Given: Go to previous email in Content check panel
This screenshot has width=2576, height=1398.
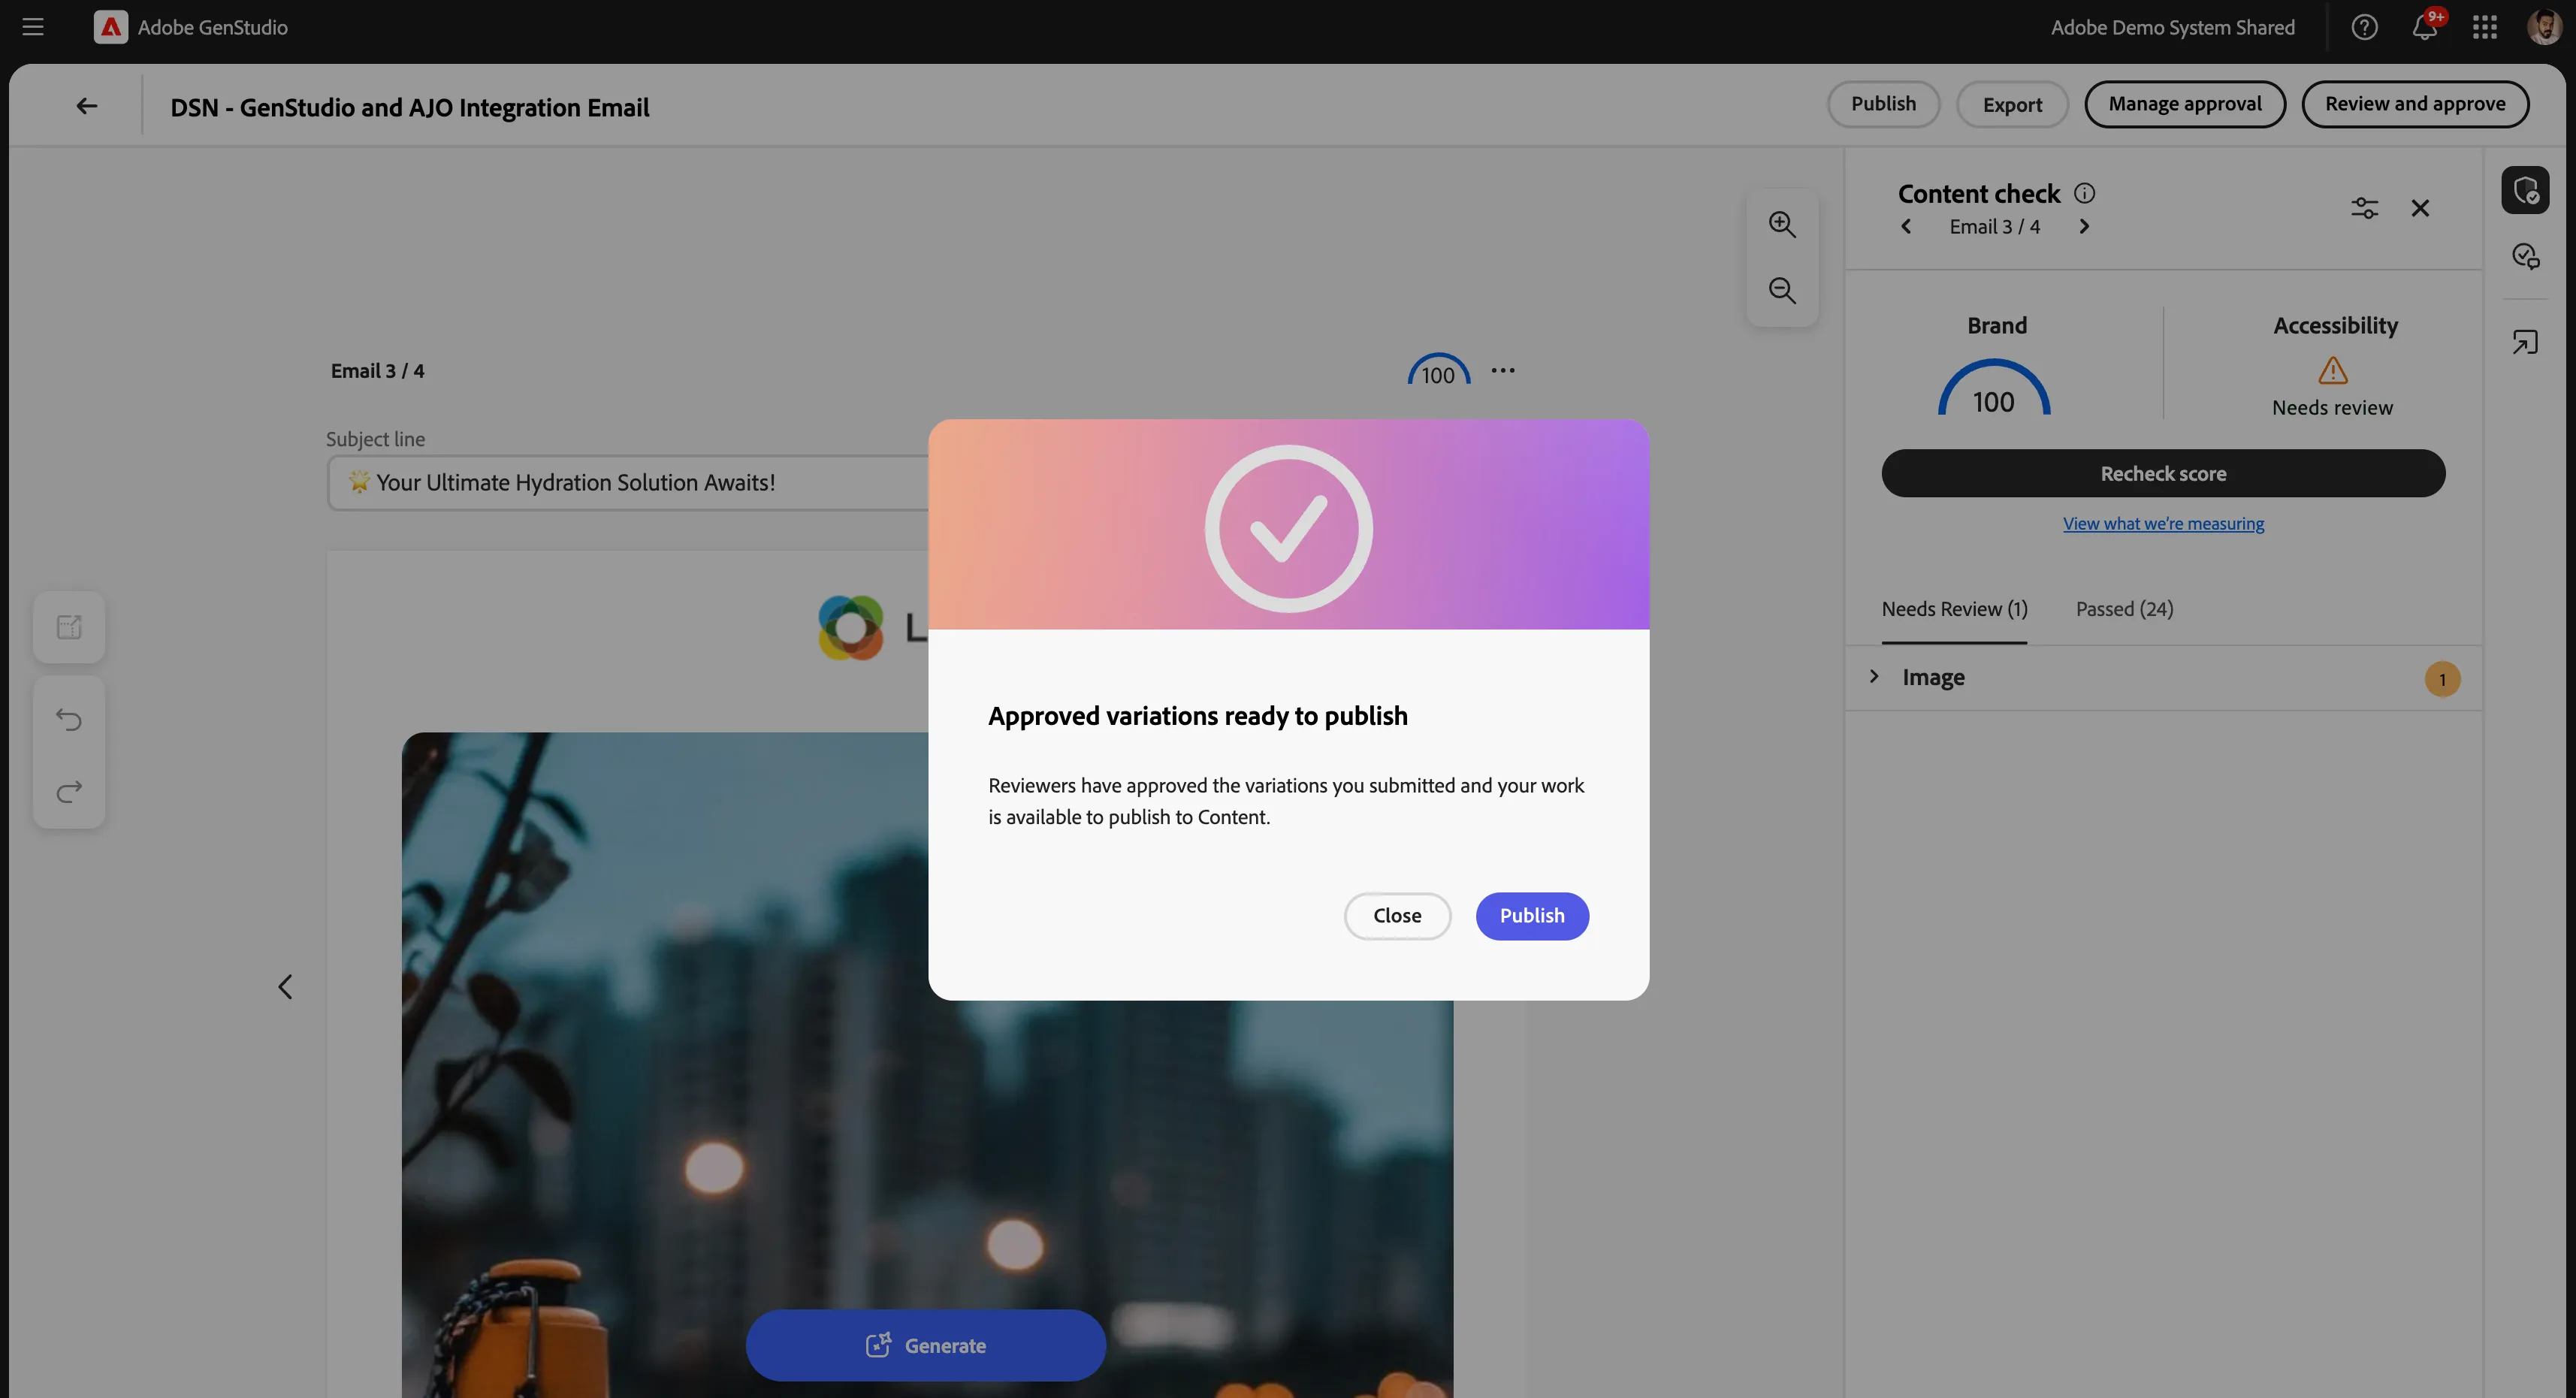Looking at the screenshot, I should point(1906,227).
